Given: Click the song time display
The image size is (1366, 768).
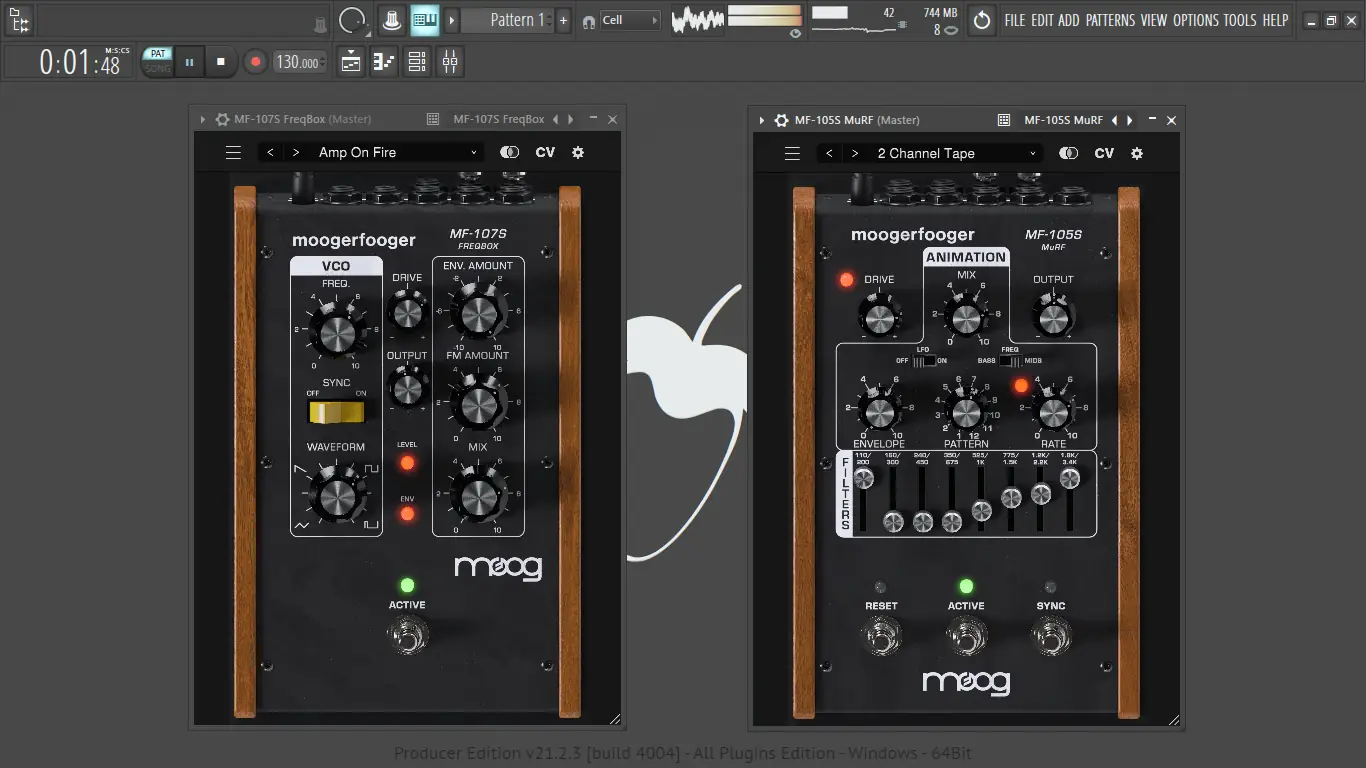Looking at the screenshot, I should (x=79, y=62).
